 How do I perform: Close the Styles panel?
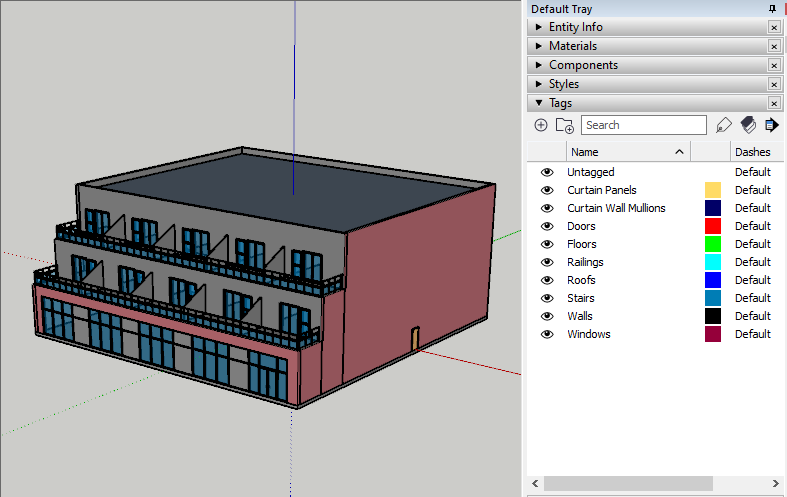coord(773,84)
